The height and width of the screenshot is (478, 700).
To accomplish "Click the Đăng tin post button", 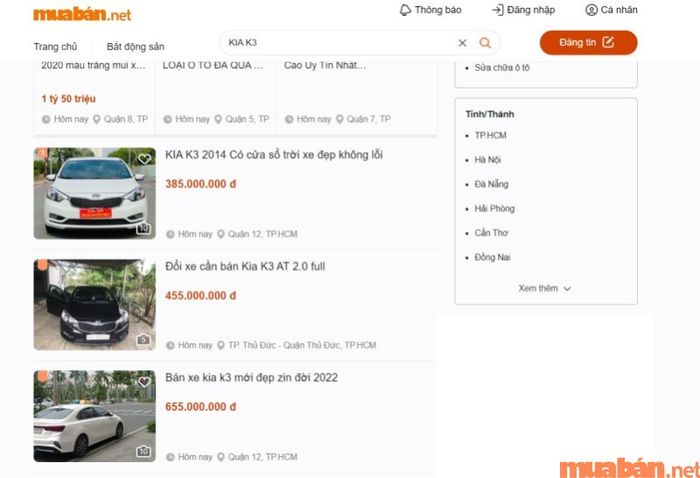I will point(588,42).
